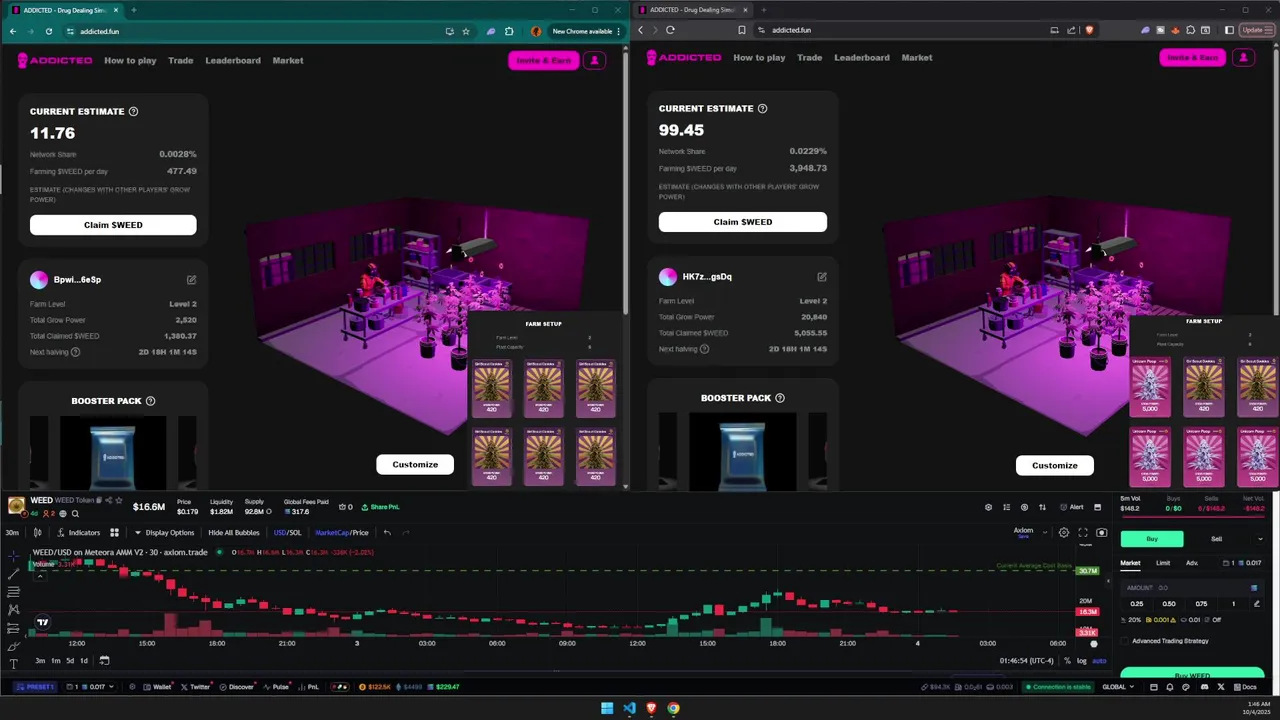Show Next halving info icon in left window
Viewport: 1280px width, 720px height.
tap(76, 352)
